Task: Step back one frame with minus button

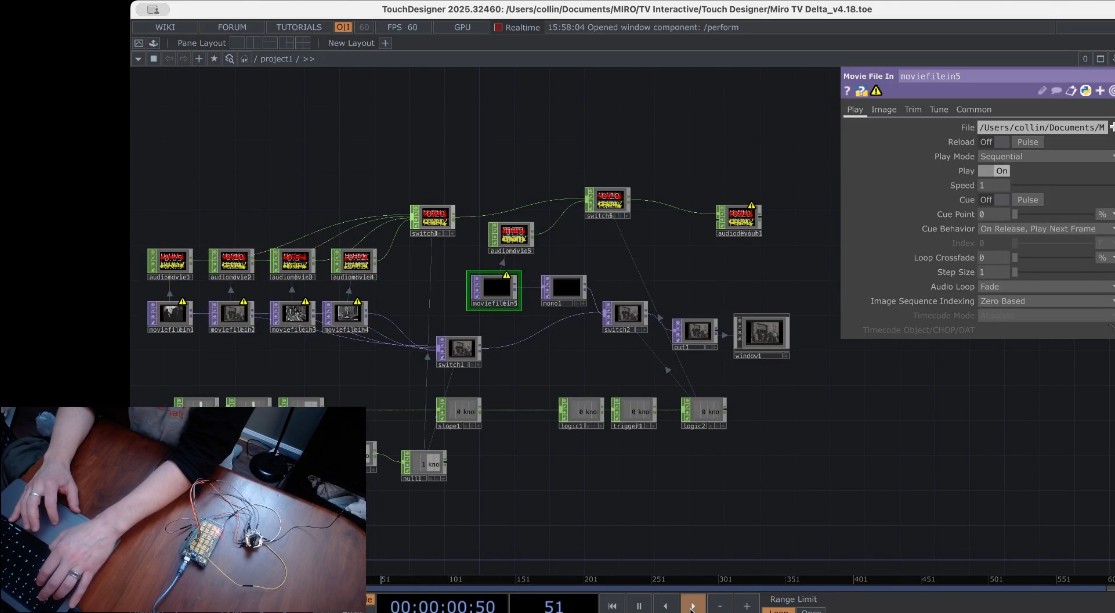Action: pyautogui.click(x=720, y=606)
